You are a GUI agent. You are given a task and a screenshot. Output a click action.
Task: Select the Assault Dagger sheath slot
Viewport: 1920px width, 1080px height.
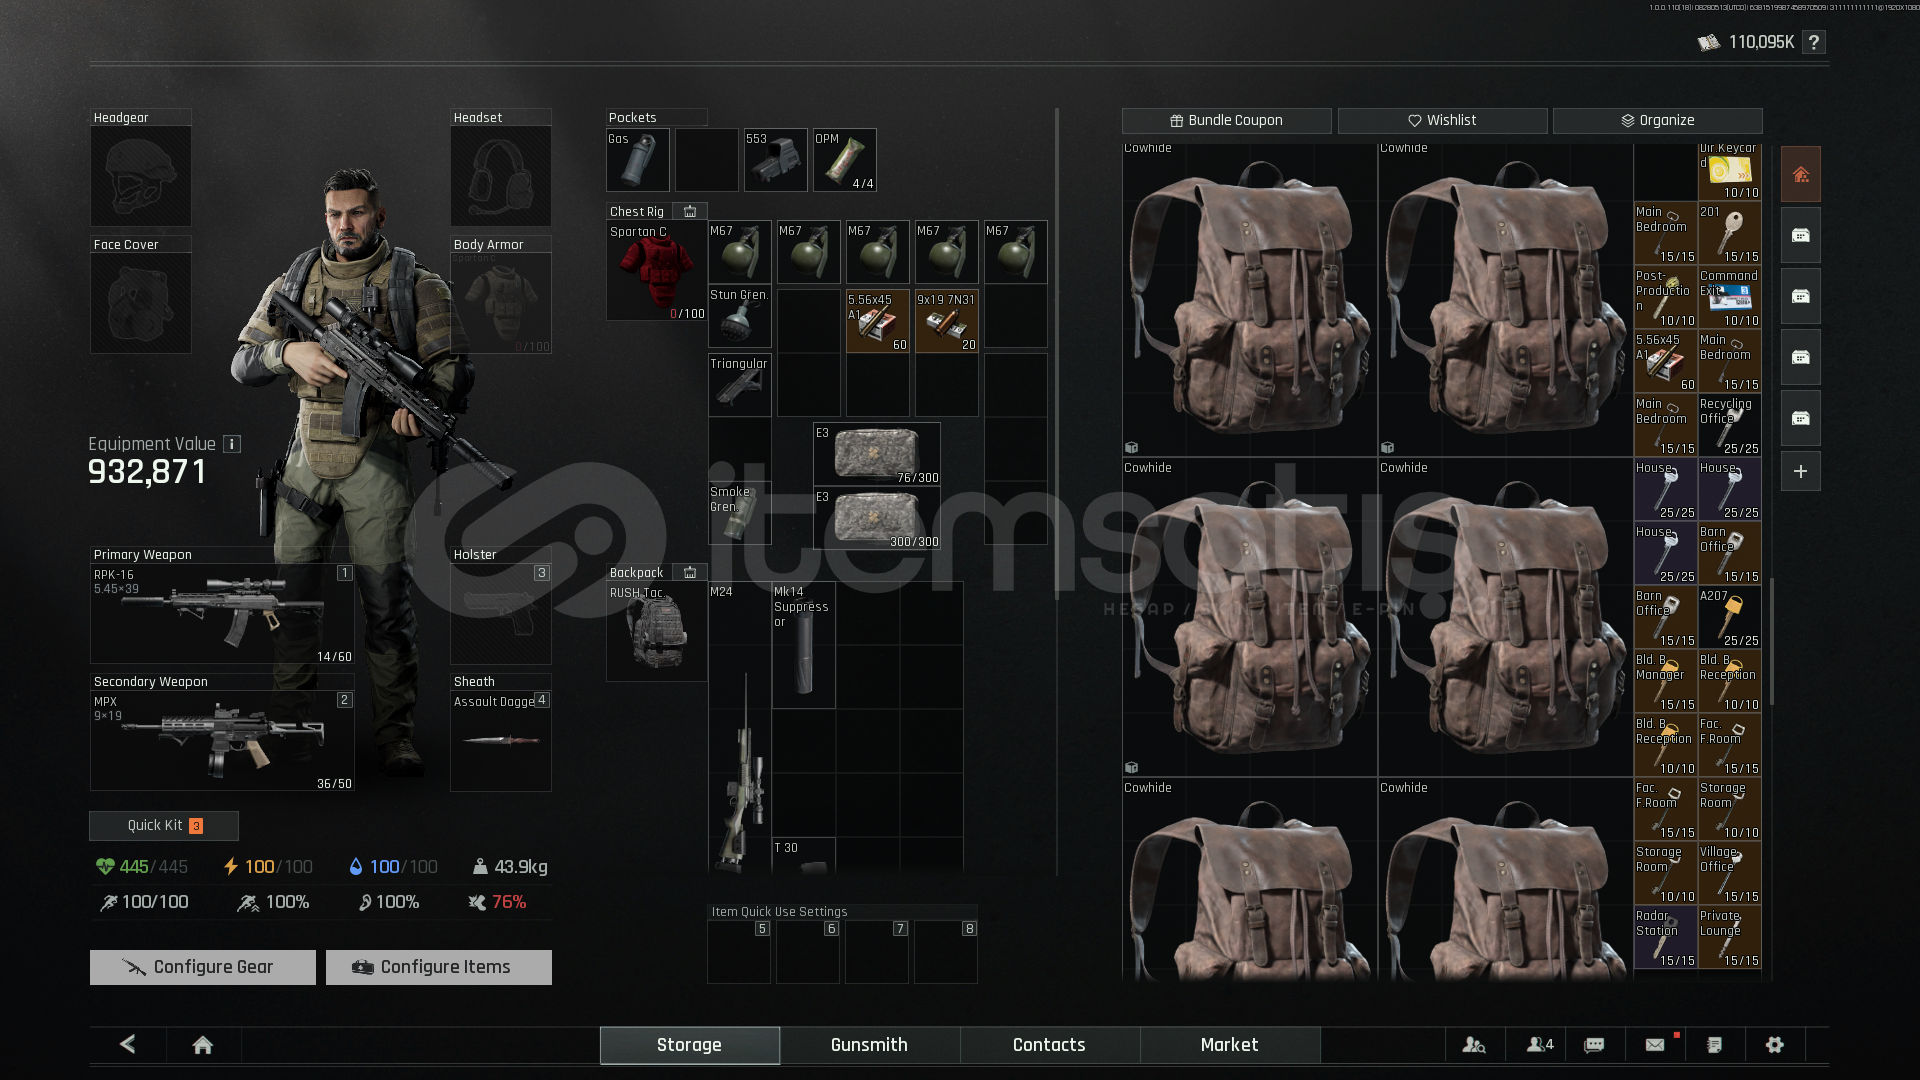tap(501, 740)
